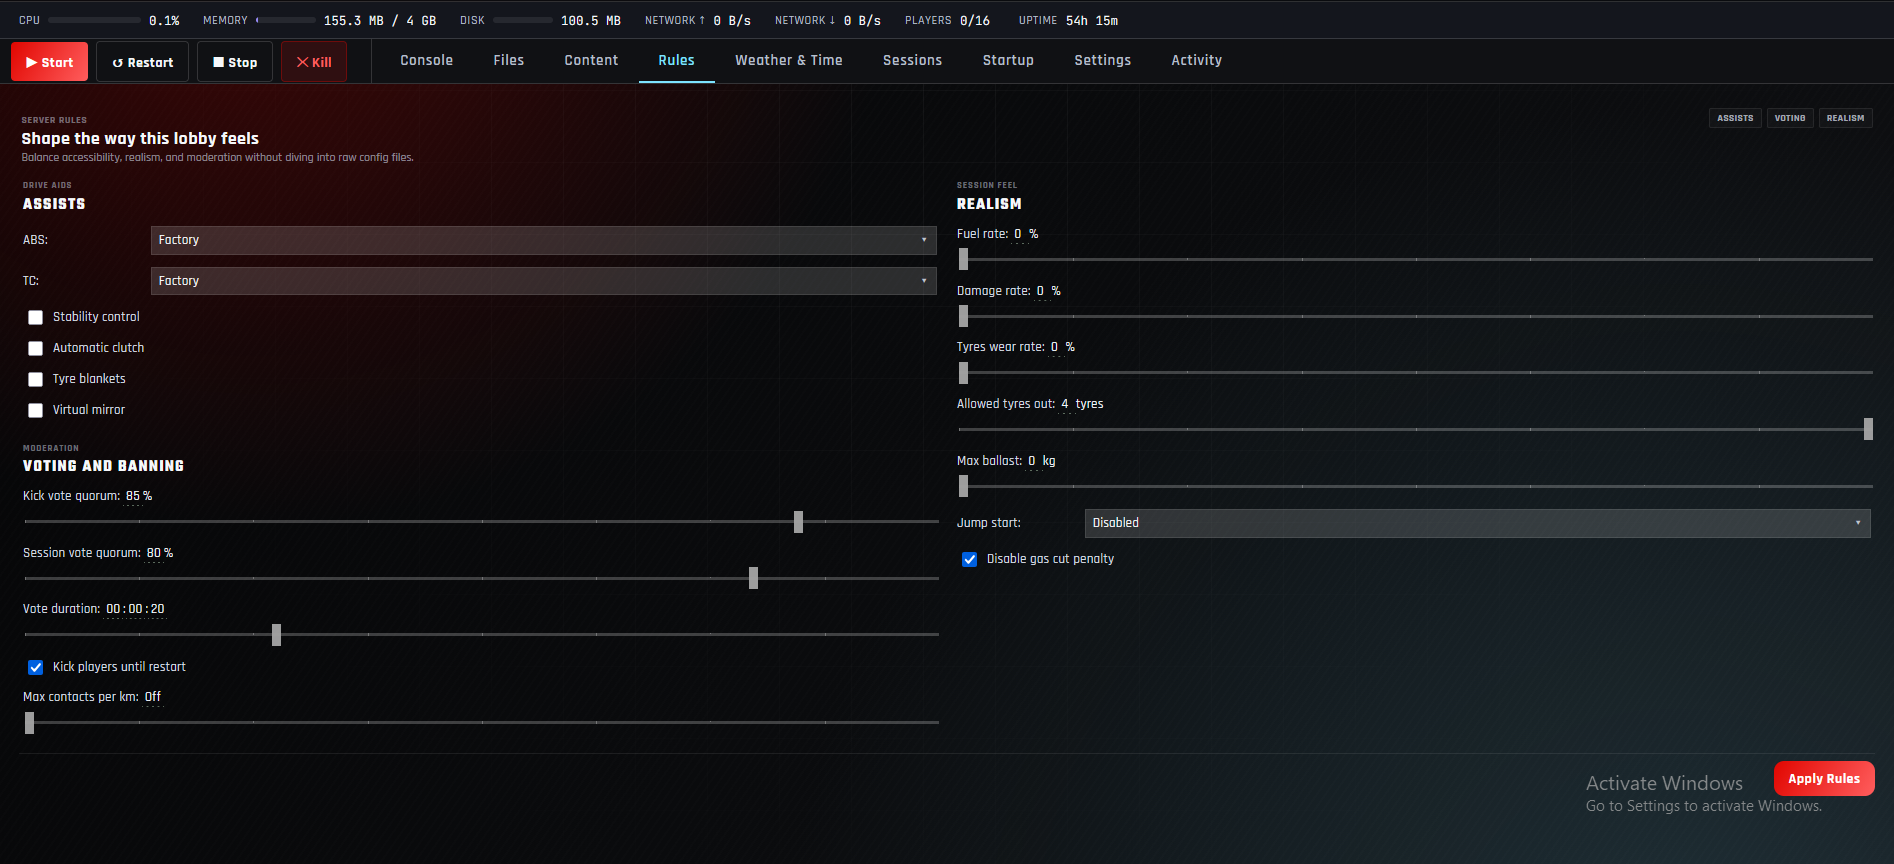Open the ABS dropdown

point(544,240)
